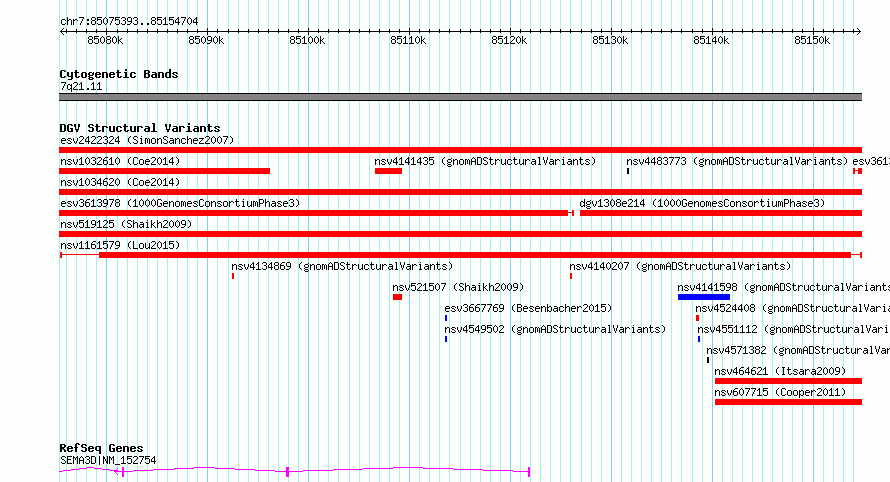Click the 85080k ruler label
Image resolution: width=890 pixels, height=482 pixels.
tap(105, 40)
